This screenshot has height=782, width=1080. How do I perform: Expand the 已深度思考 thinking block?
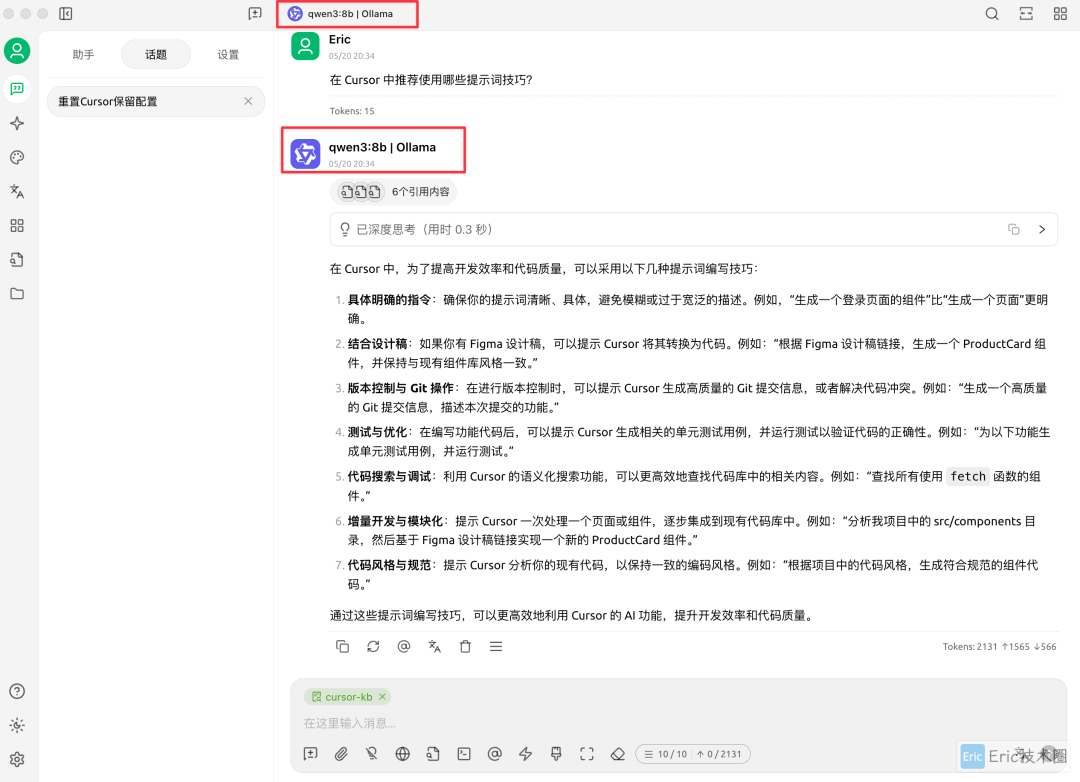(694, 229)
